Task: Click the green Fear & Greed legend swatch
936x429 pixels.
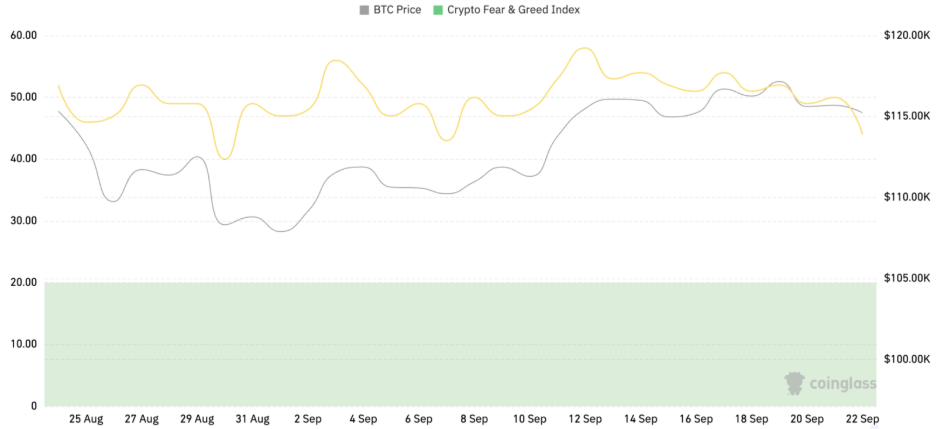Action: 439,10
